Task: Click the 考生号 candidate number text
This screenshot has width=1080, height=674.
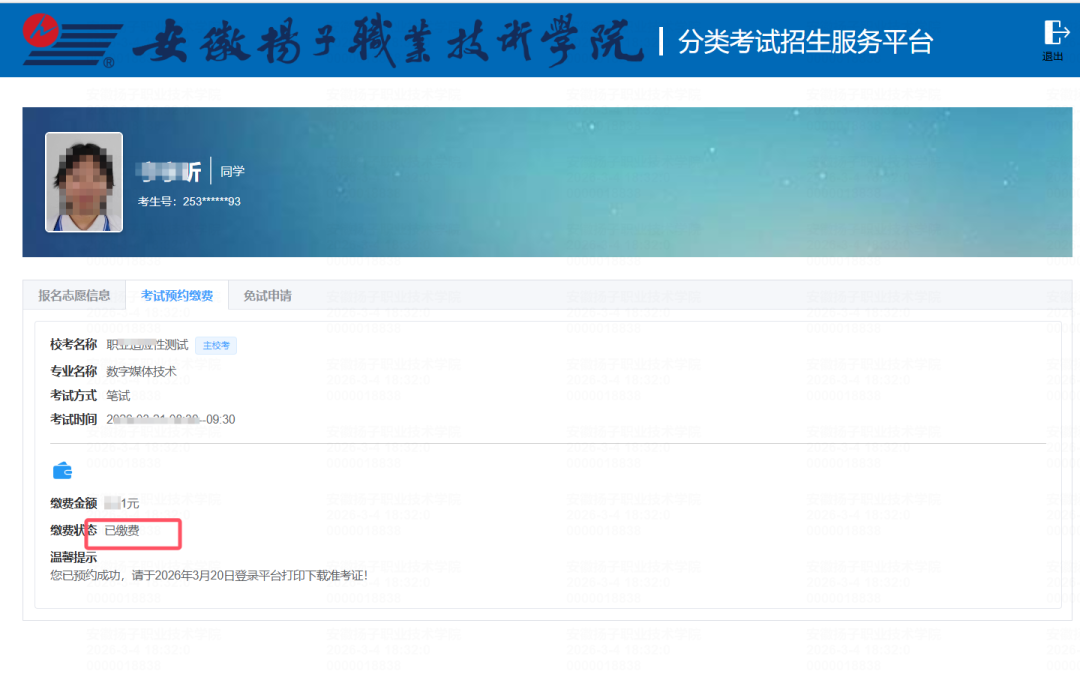Action: click(189, 201)
